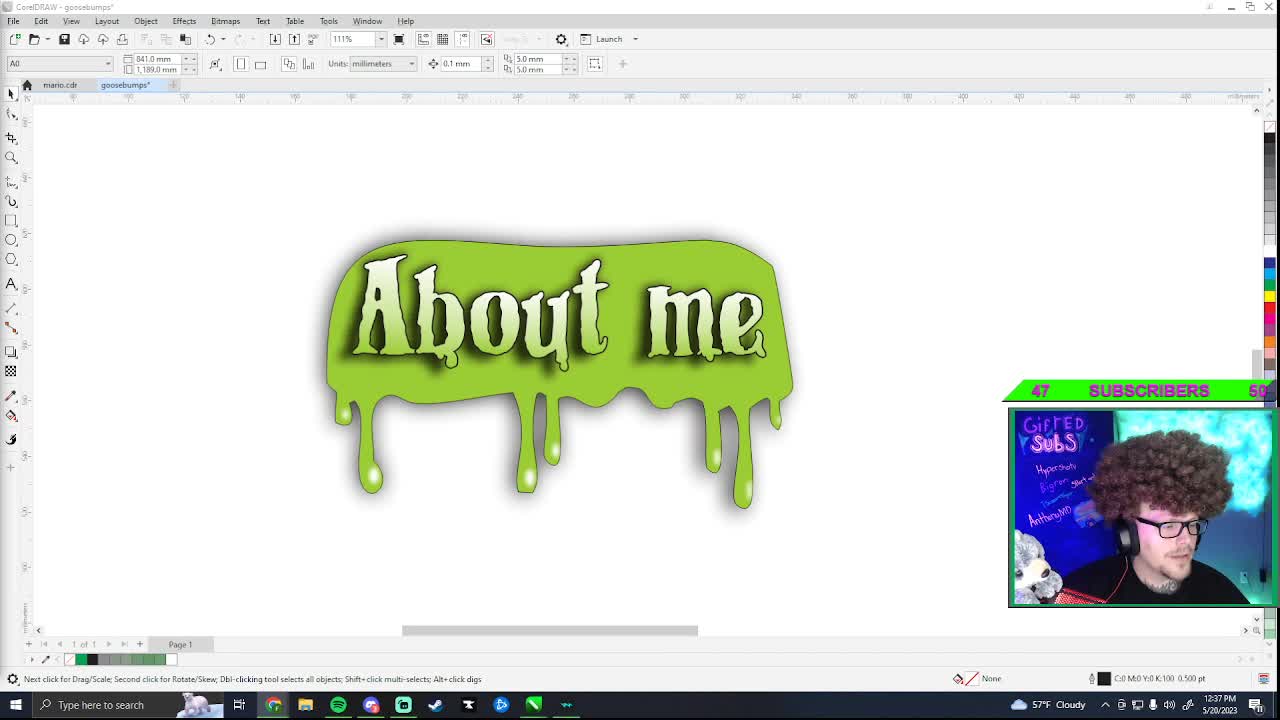Select the Rectangle tool

coord(11,220)
